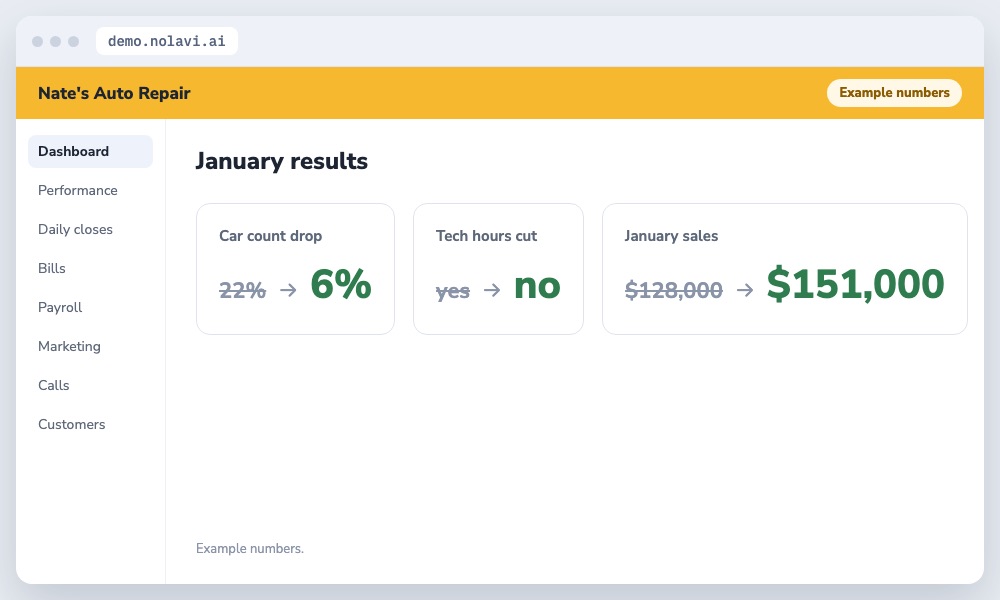Click the 6% car count value
This screenshot has width=1000, height=600.
pyautogui.click(x=341, y=284)
